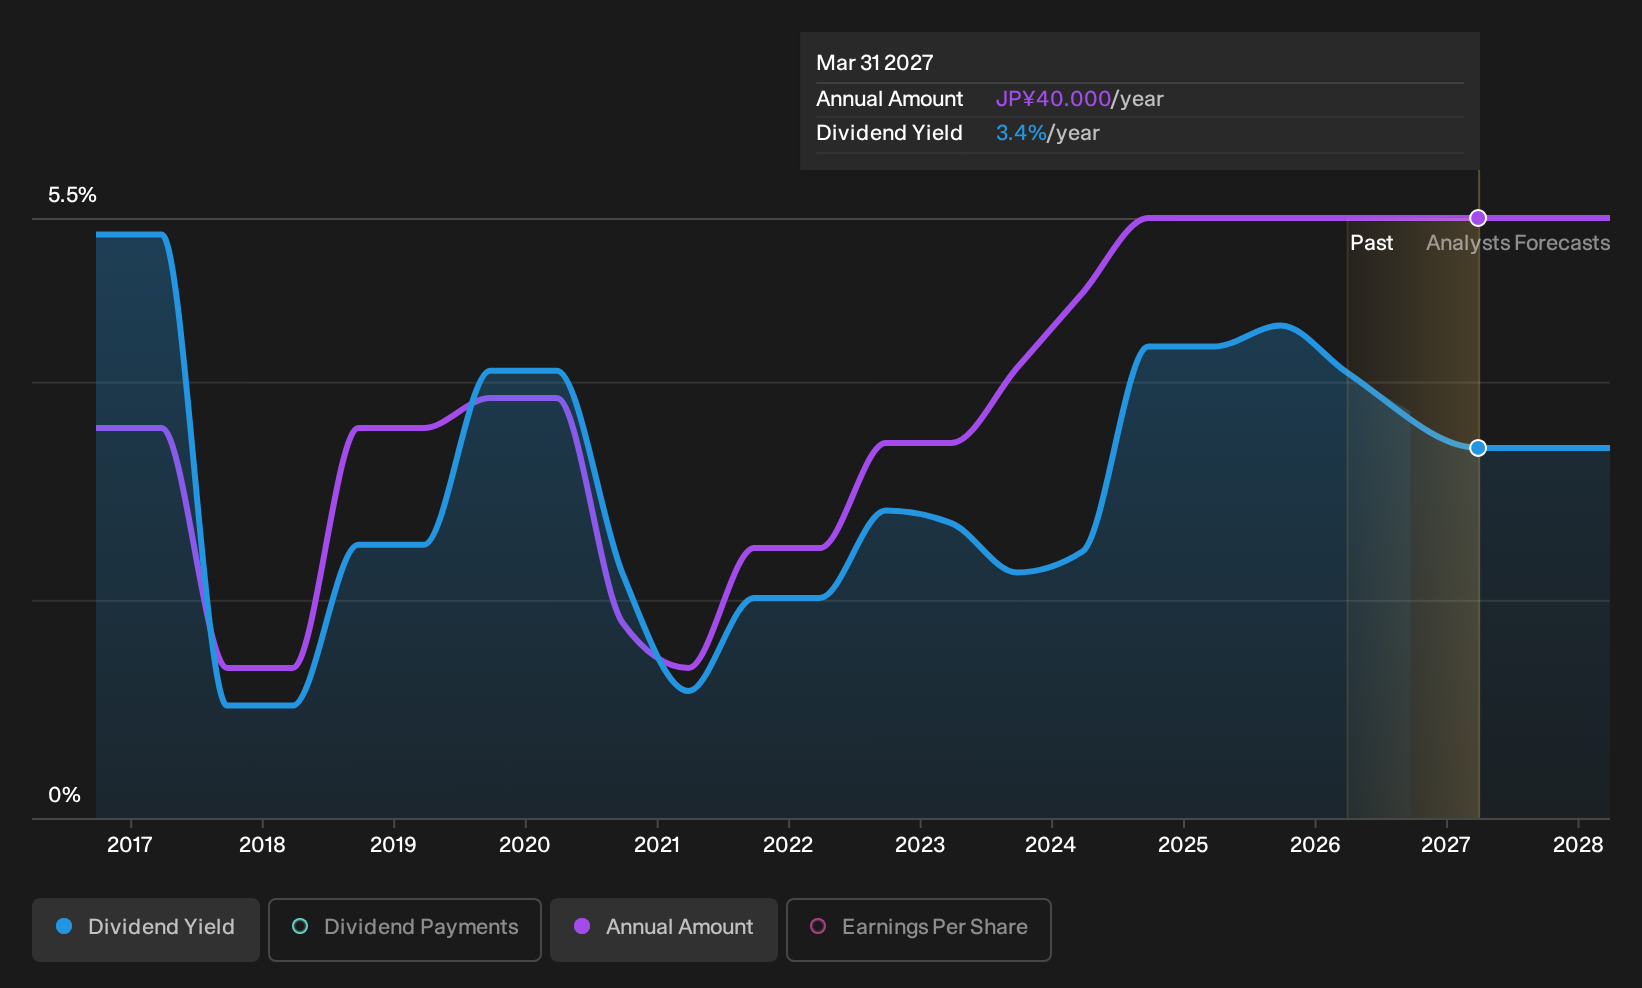The image size is (1642, 988).
Task: Click the 2023 x-axis label
Action: coord(920,845)
